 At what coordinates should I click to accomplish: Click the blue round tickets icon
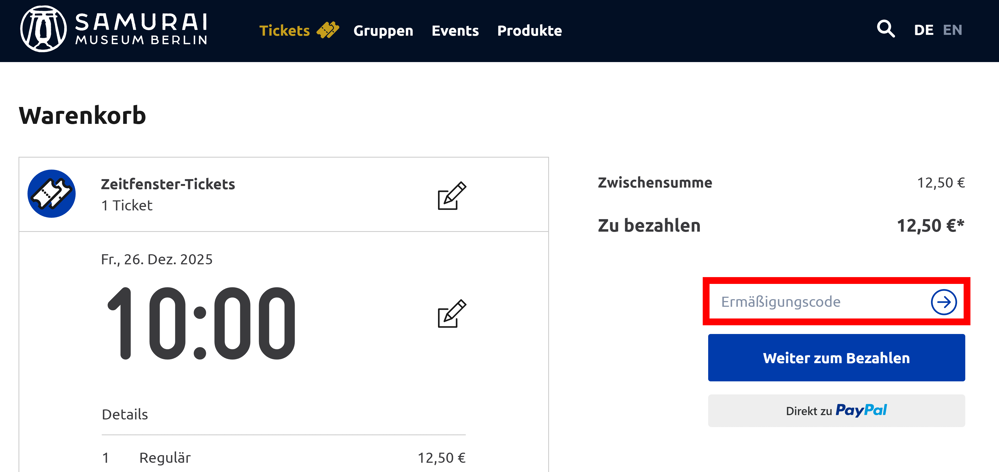point(52,194)
